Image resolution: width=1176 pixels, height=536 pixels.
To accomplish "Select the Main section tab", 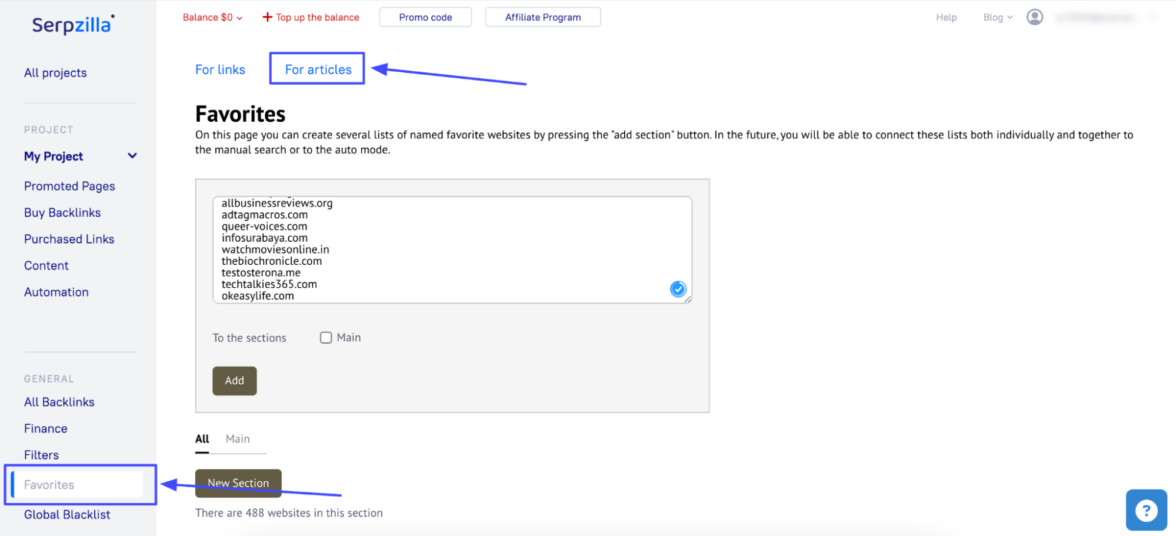I will [x=238, y=439].
